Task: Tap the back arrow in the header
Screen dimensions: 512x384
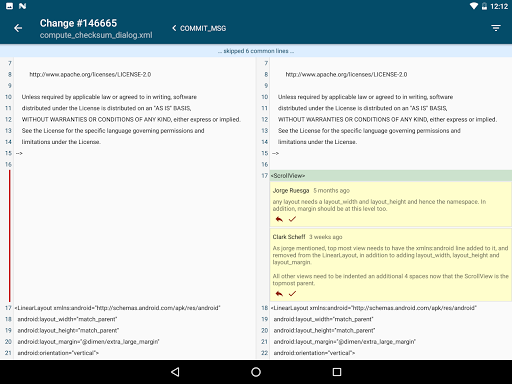Action: (x=18, y=28)
